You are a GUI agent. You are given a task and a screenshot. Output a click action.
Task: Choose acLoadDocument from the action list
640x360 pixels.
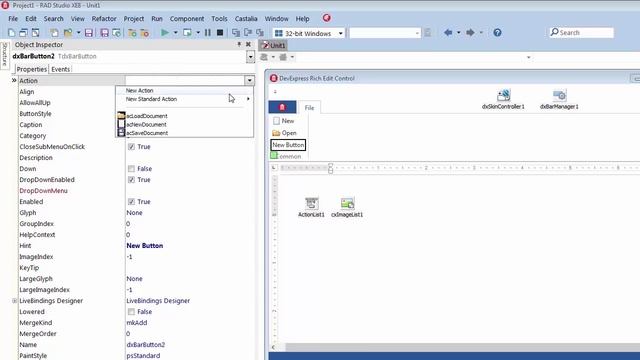(x=147, y=116)
